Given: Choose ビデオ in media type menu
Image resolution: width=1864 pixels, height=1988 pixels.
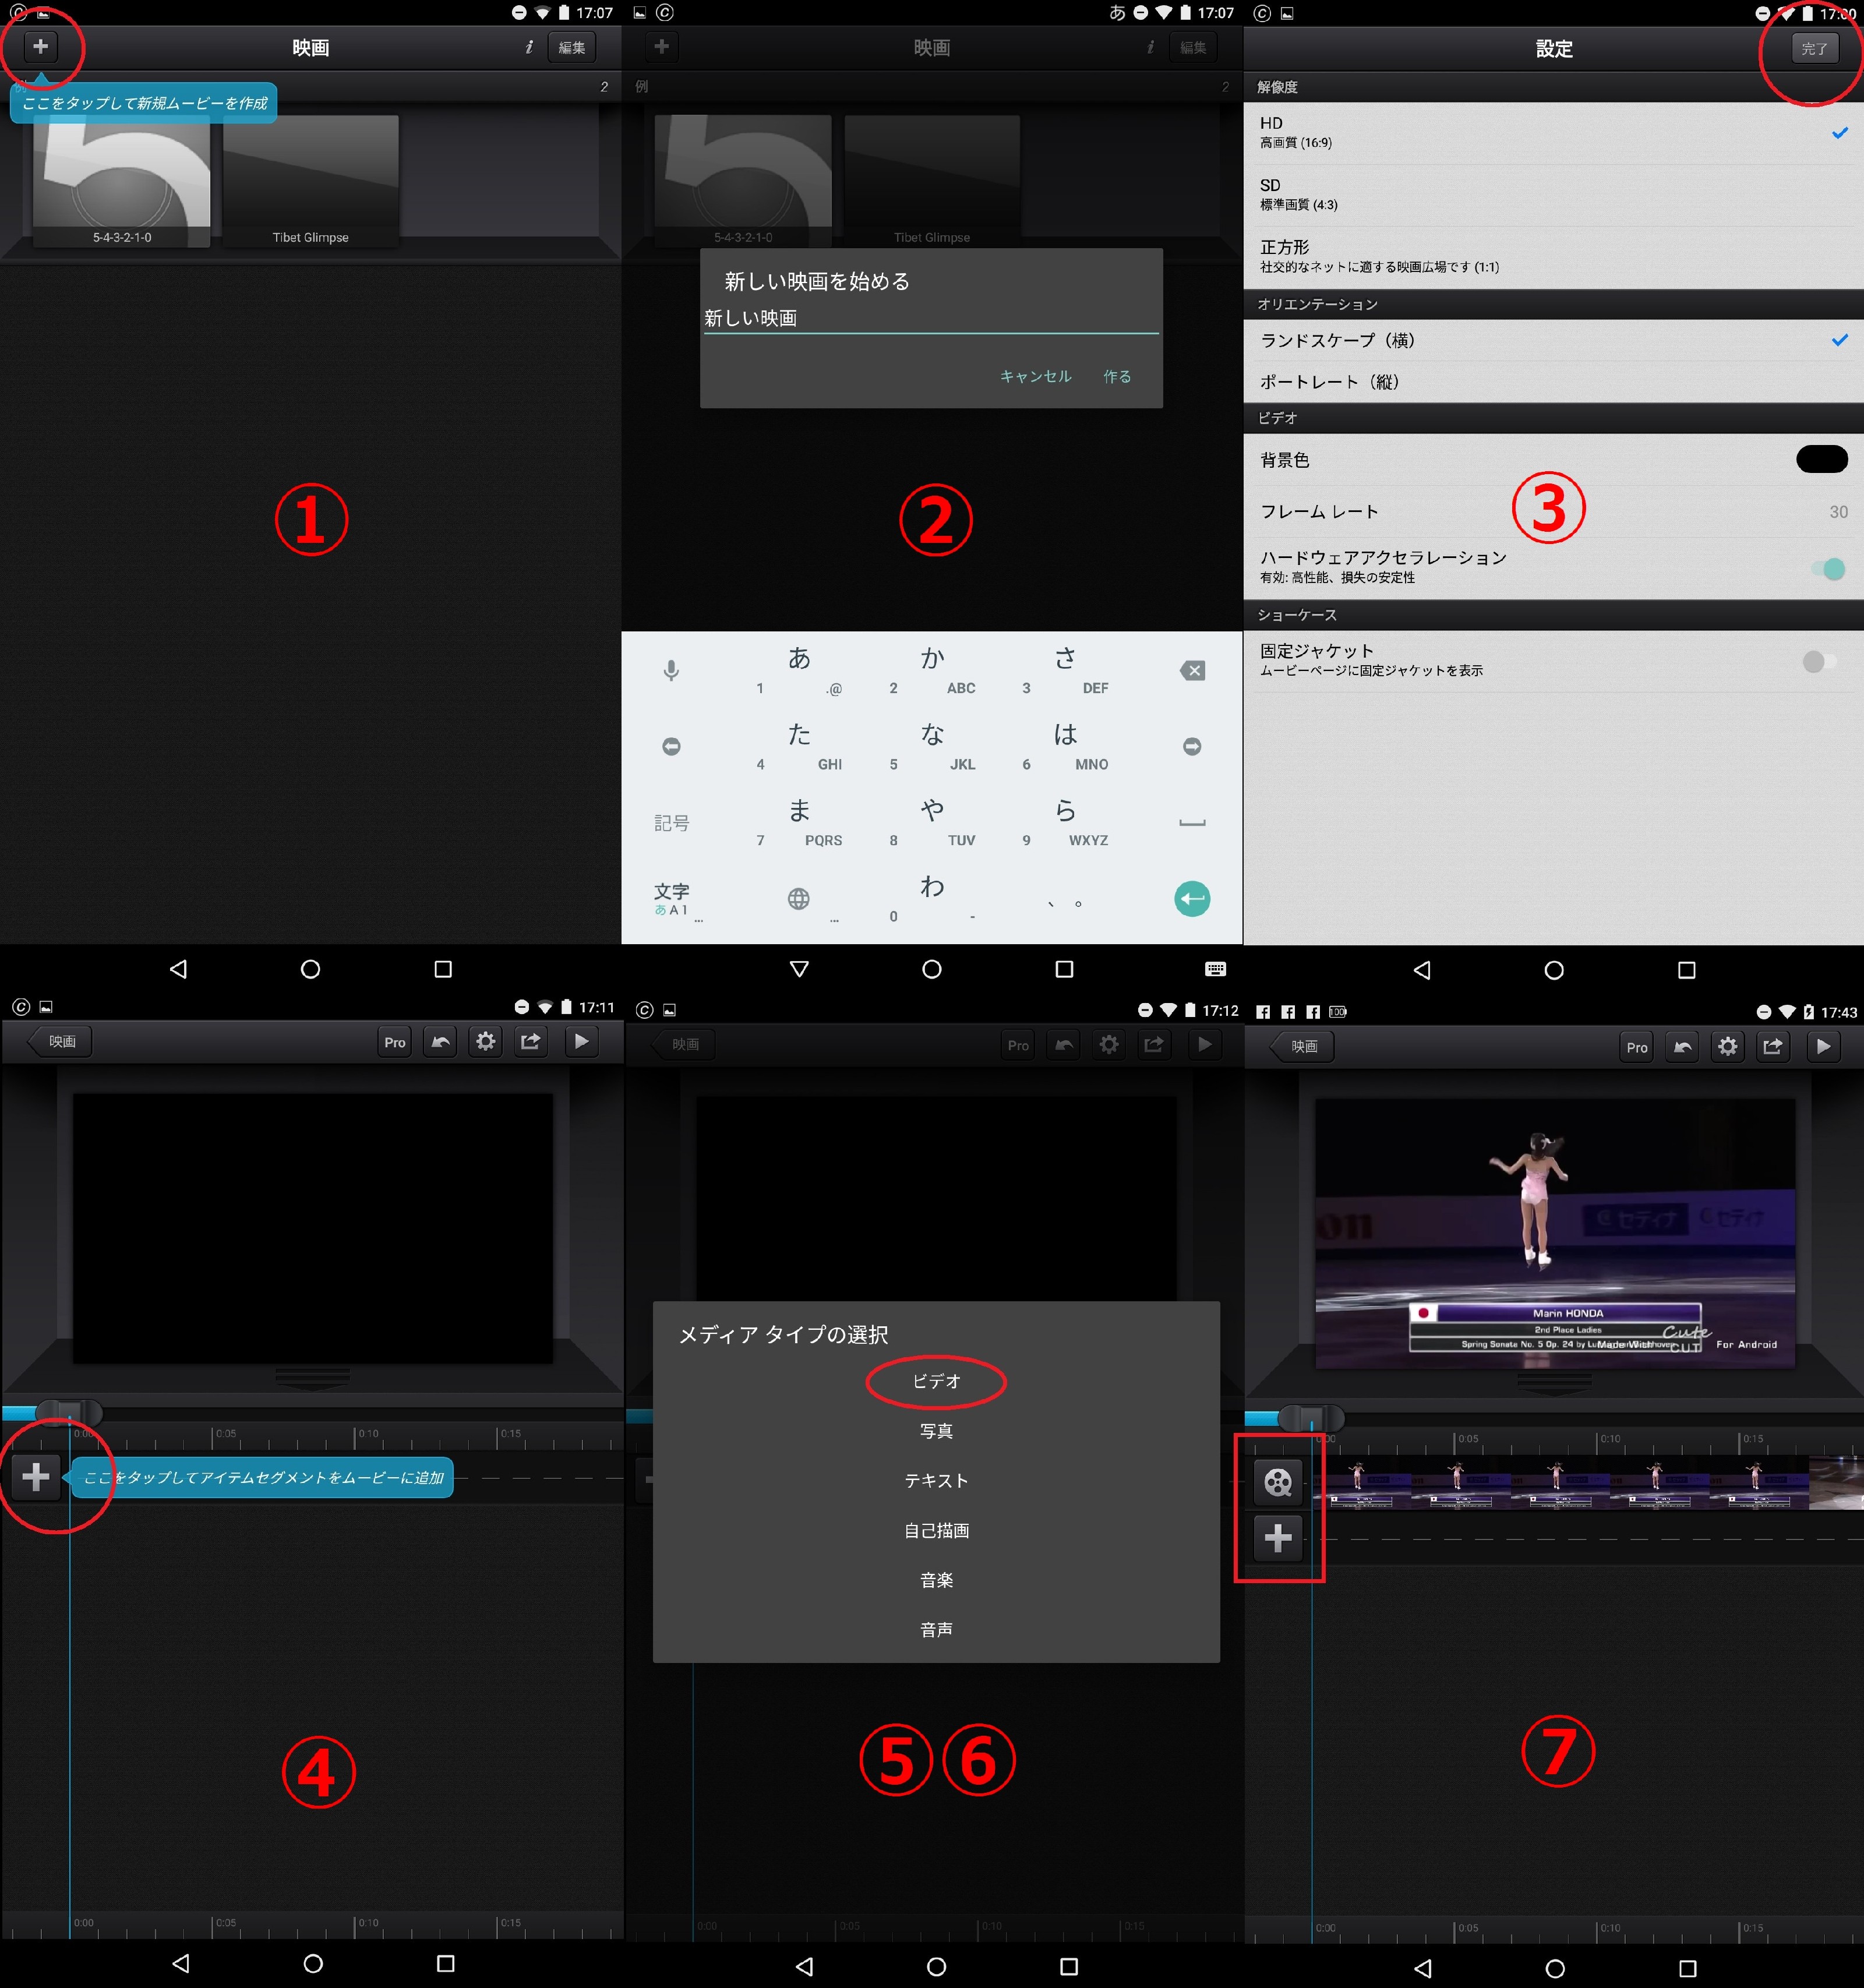Looking at the screenshot, I should pyautogui.click(x=935, y=1381).
